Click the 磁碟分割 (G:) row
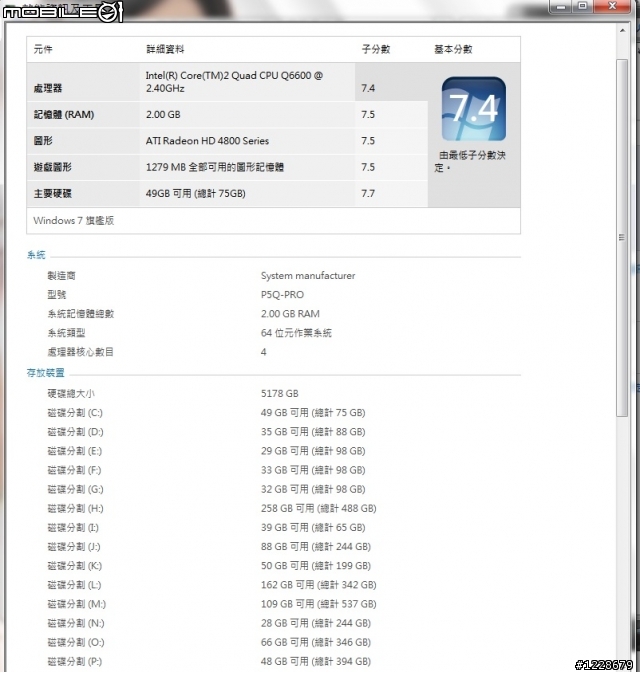 tap(206, 489)
